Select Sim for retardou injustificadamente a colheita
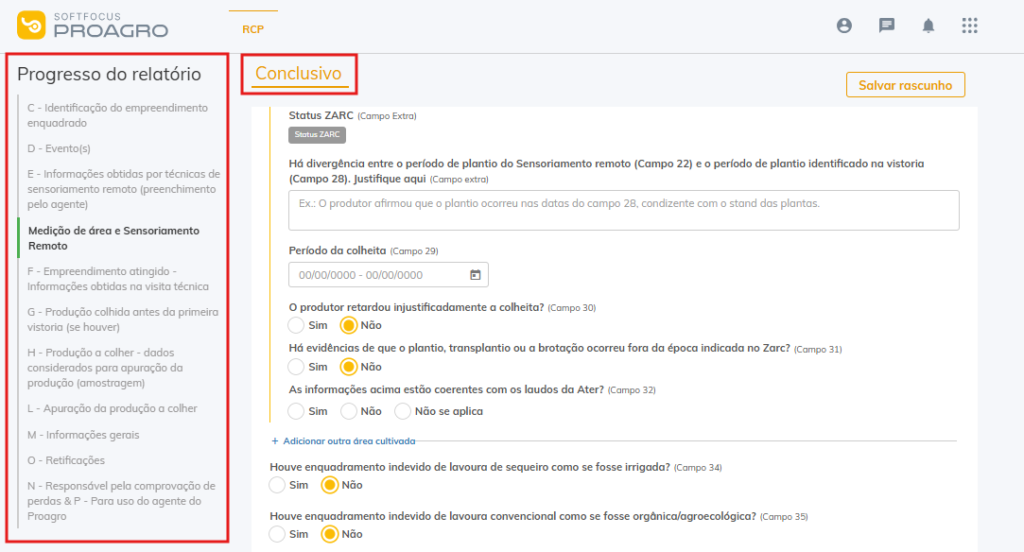 pyautogui.click(x=296, y=325)
